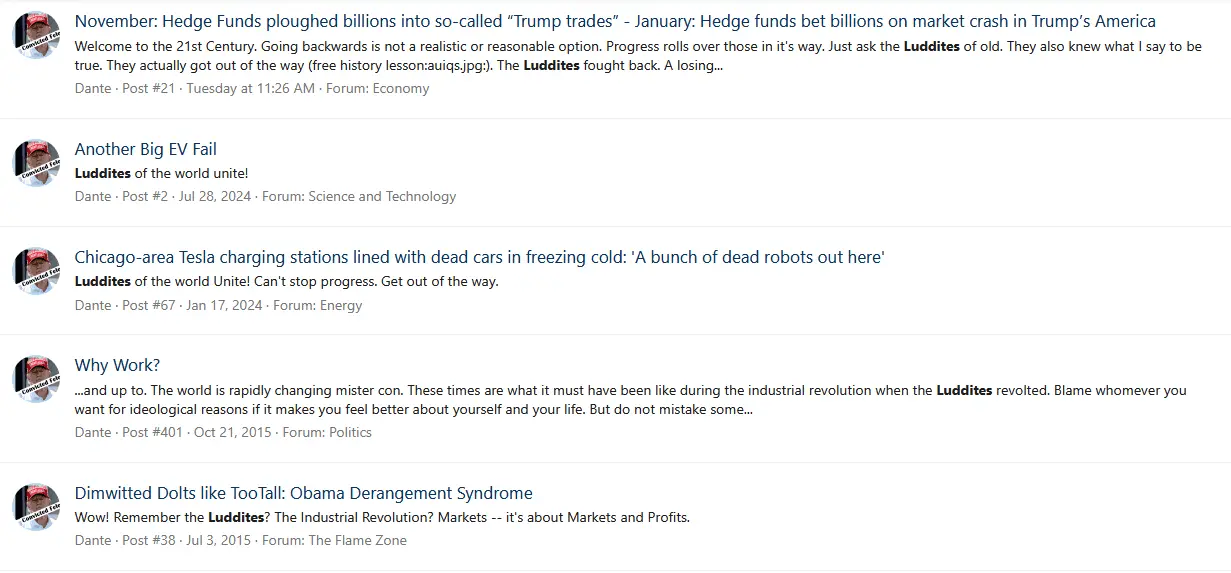This screenshot has height=573, width=1231.
Task: Open the 'Why Work?' thread title
Action: 117,365
